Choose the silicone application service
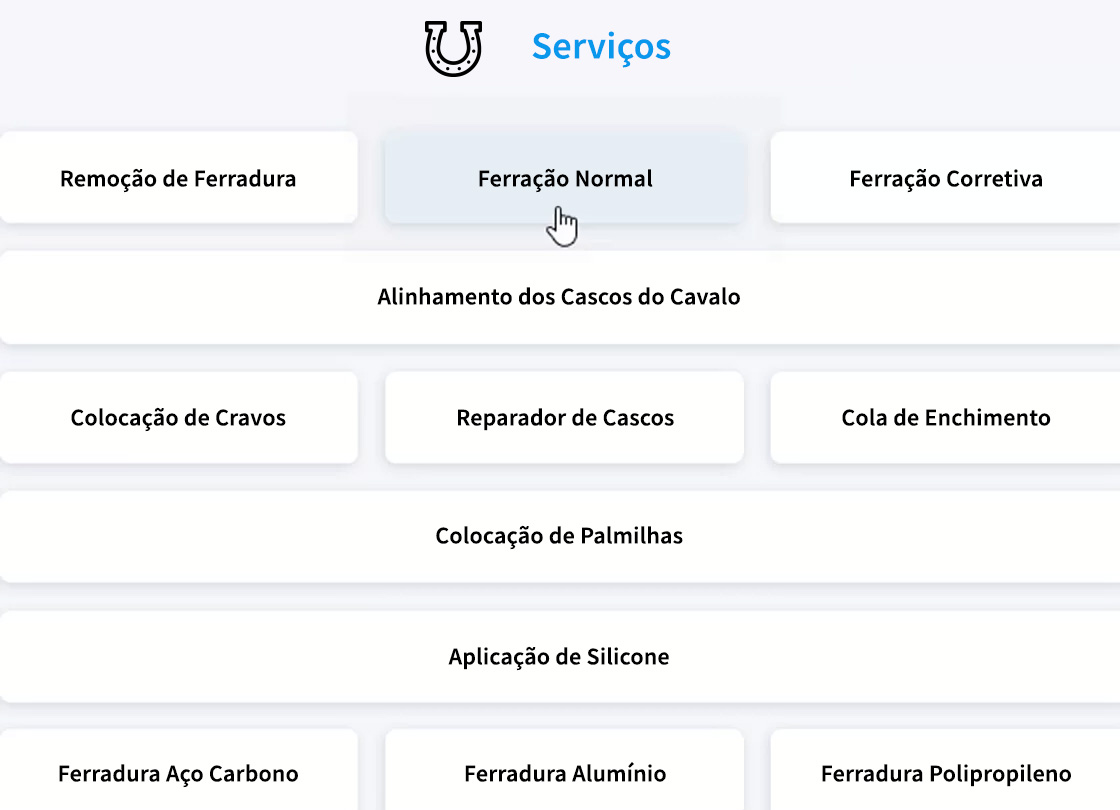The height and width of the screenshot is (810, 1120). (x=560, y=657)
